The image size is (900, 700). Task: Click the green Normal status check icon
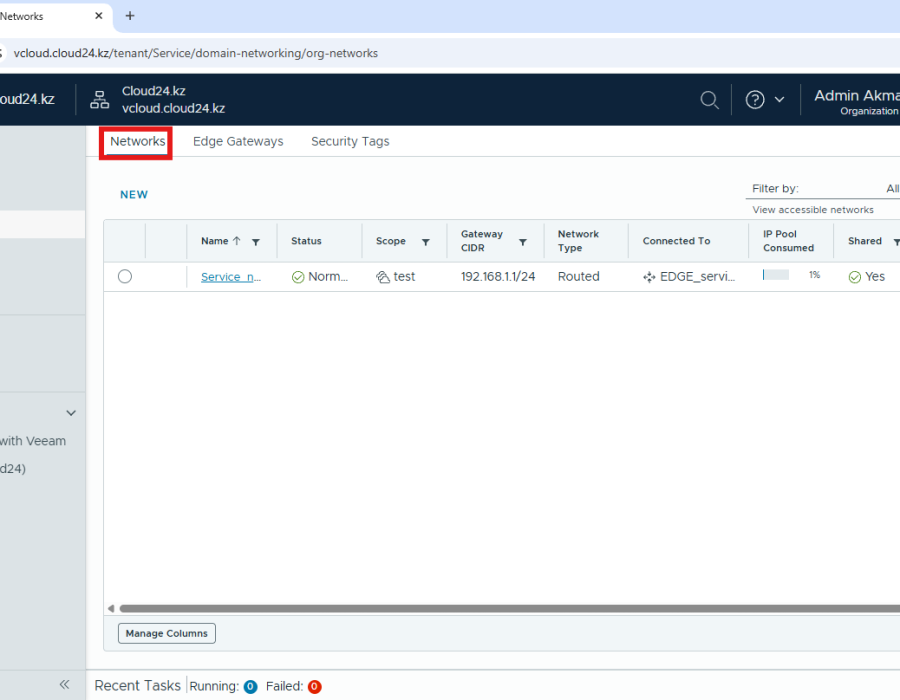(298, 277)
